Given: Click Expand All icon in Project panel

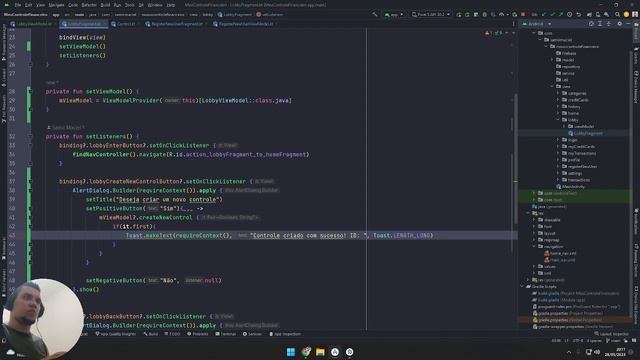Looking at the screenshot, I should point(600,24).
